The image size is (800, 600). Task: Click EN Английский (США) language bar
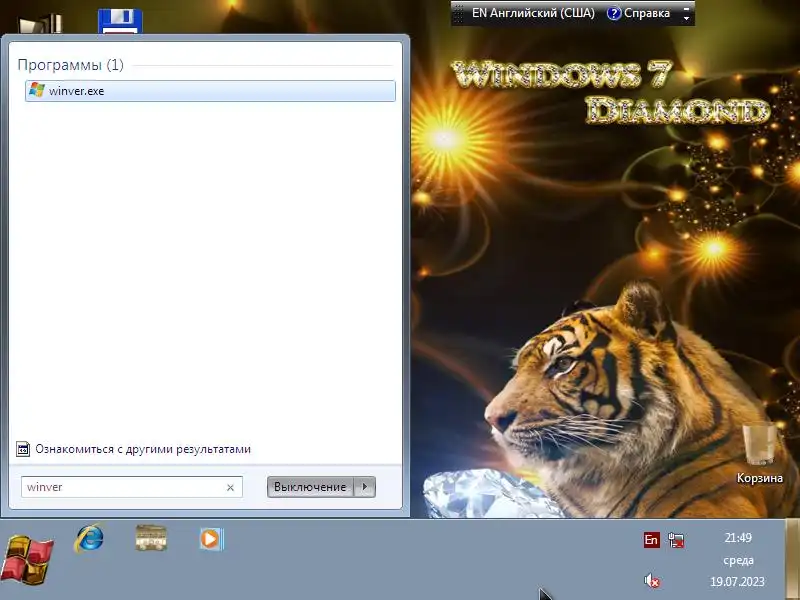coord(533,13)
